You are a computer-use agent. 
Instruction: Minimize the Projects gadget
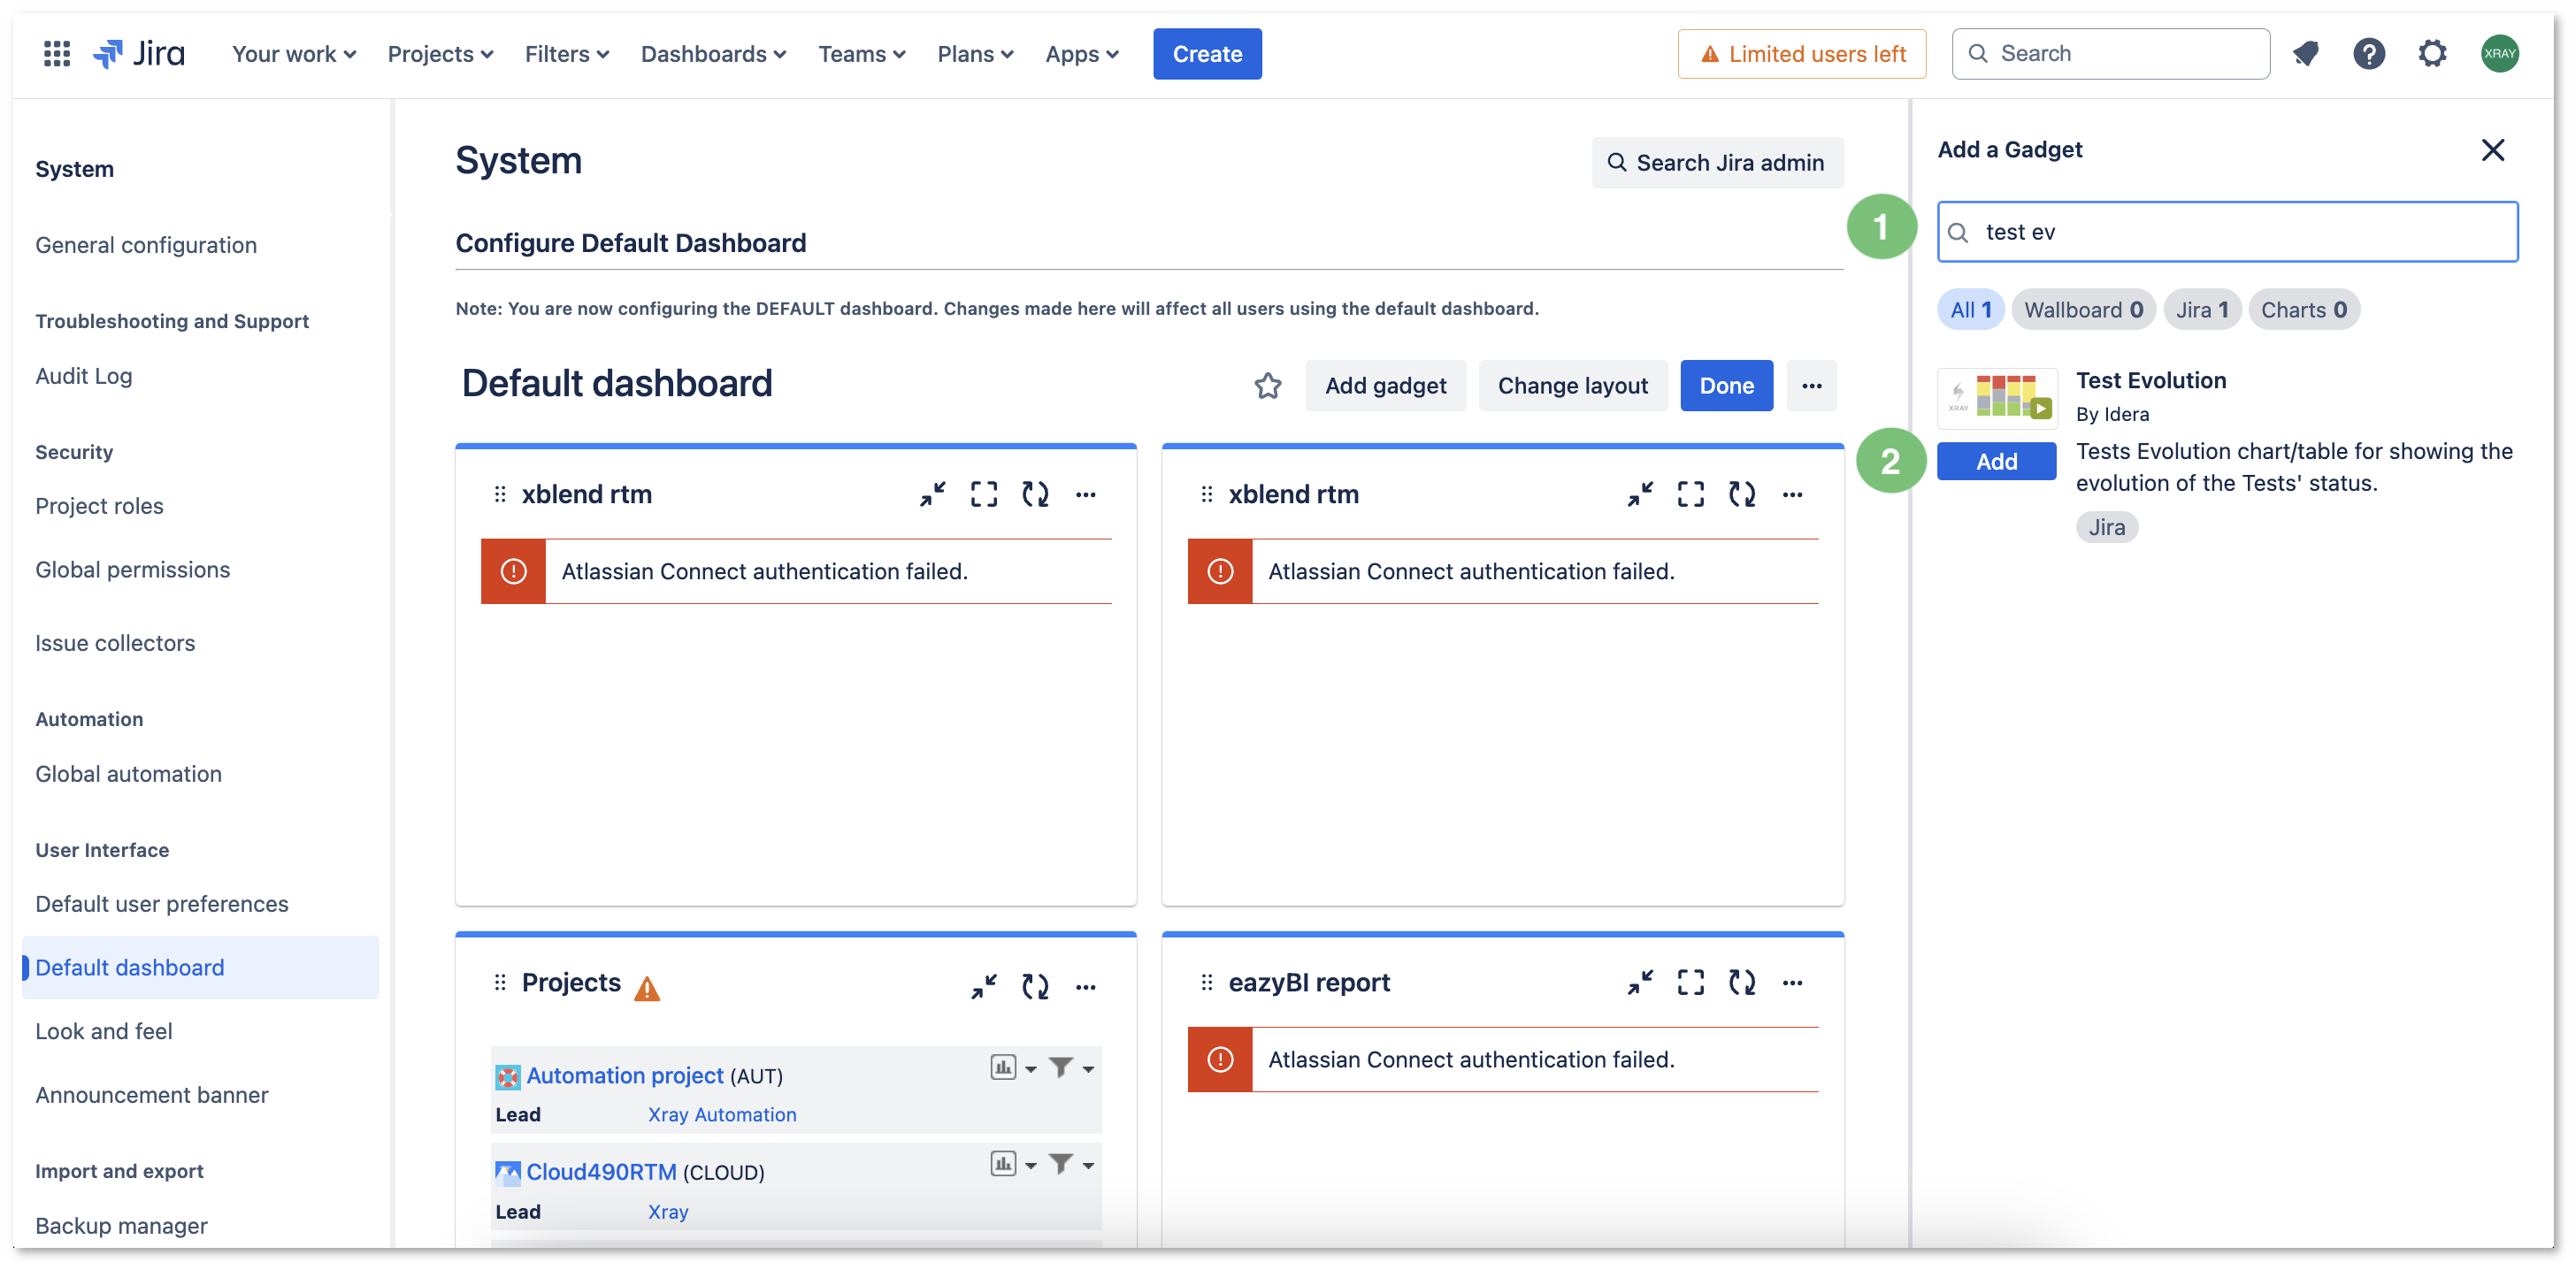coord(984,987)
